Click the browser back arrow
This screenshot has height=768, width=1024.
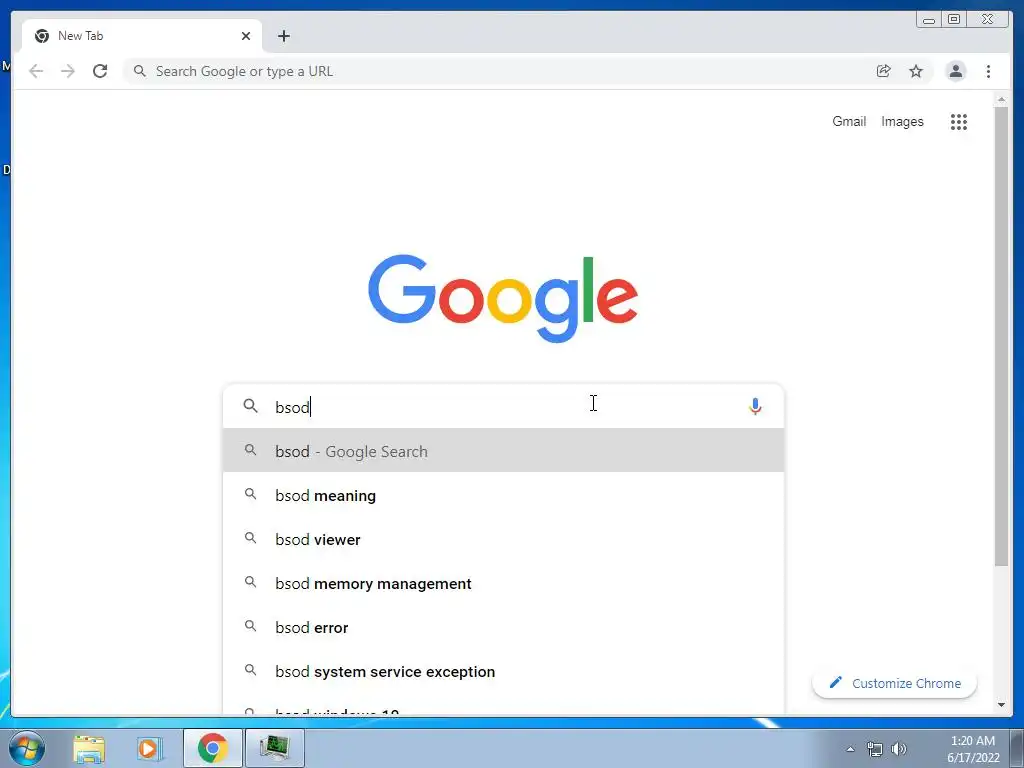(36, 71)
